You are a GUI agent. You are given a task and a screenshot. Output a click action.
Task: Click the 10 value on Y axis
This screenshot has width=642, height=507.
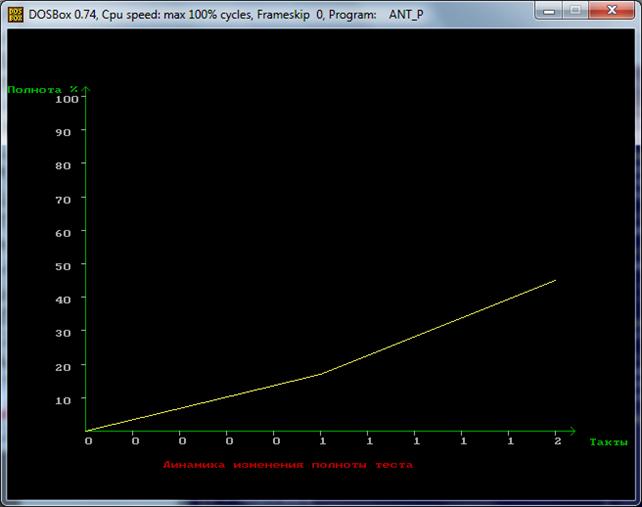[x=63, y=400]
